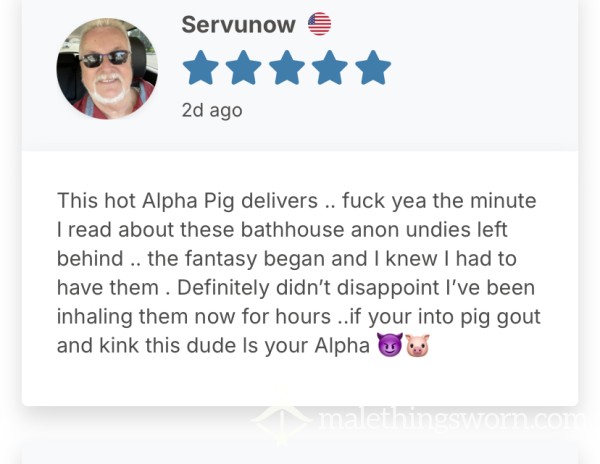The height and width of the screenshot is (464, 600).
Task: Select the second blue rating star
Action: pos(244,68)
